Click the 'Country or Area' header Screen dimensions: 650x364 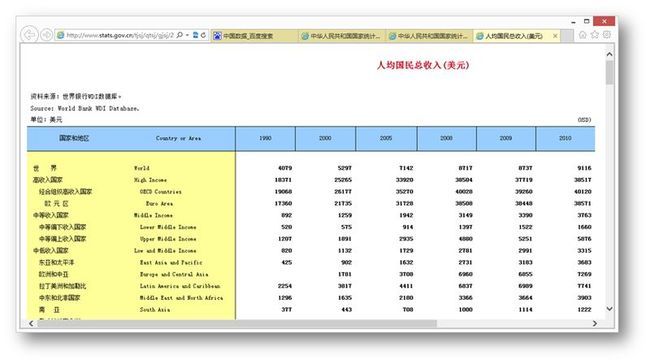178,138
